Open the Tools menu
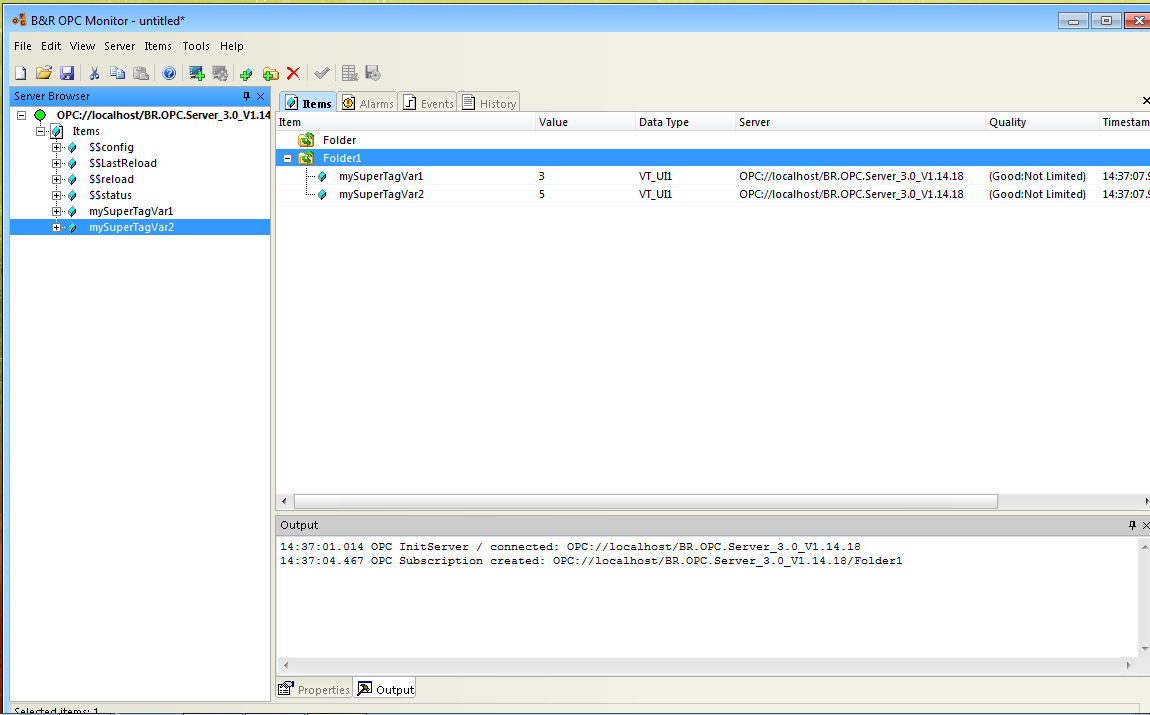 (x=196, y=46)
